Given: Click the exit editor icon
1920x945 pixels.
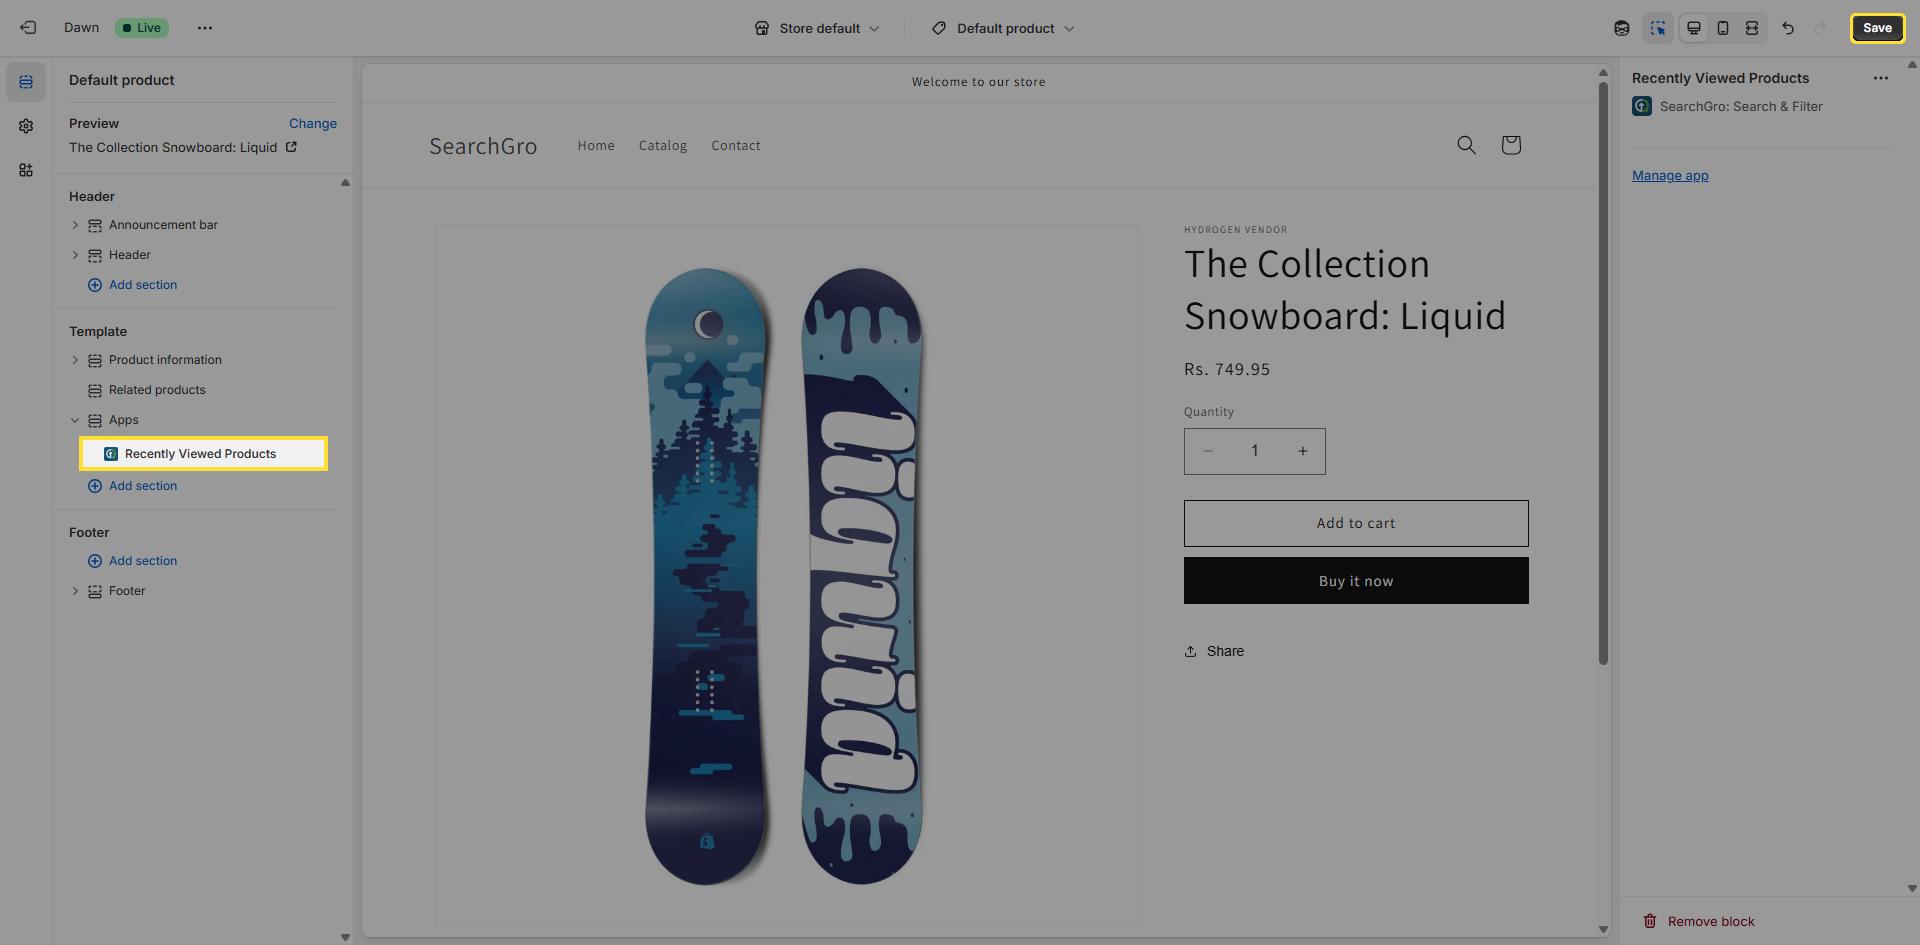Looking at the screenshot, I should tap(28, 28).
